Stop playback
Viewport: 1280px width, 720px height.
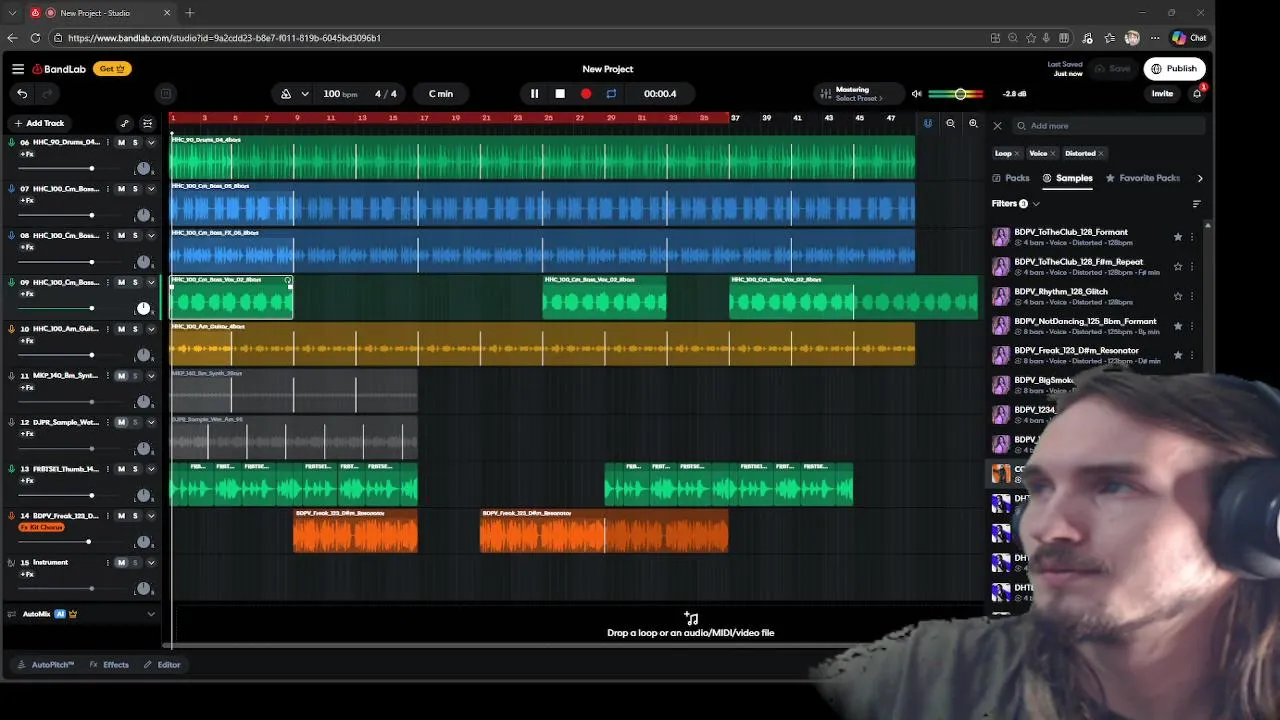(x=560, y=94)
